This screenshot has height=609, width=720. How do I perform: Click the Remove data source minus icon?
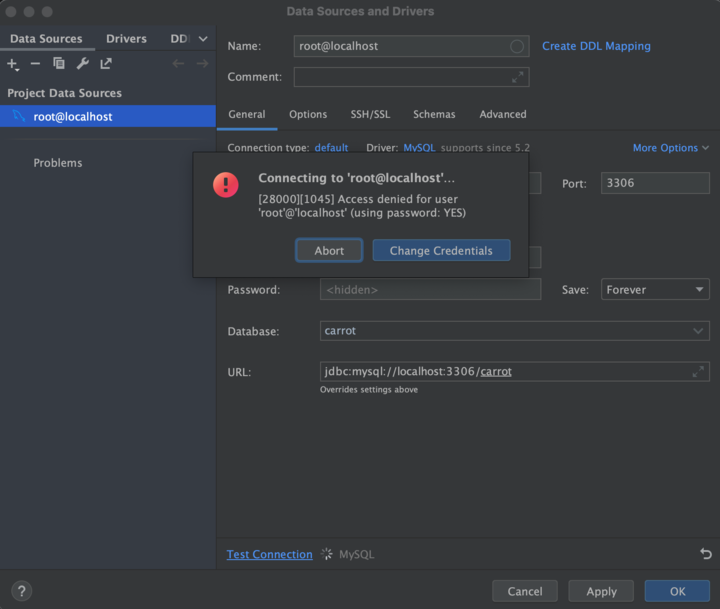pyautogui.click(x=35, y=63)
